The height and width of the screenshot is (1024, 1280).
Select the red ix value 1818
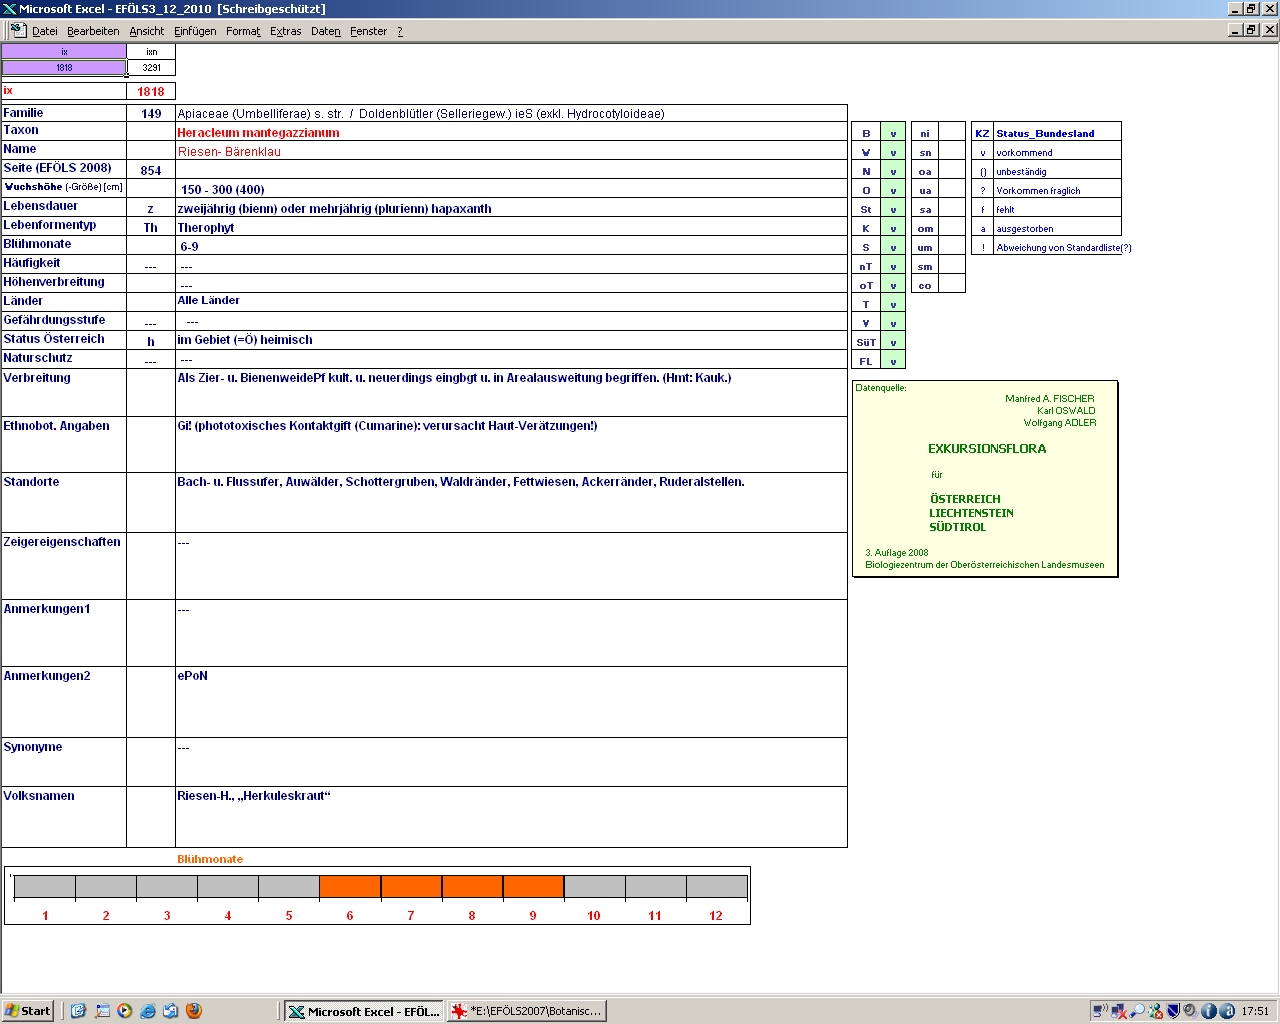151,91
